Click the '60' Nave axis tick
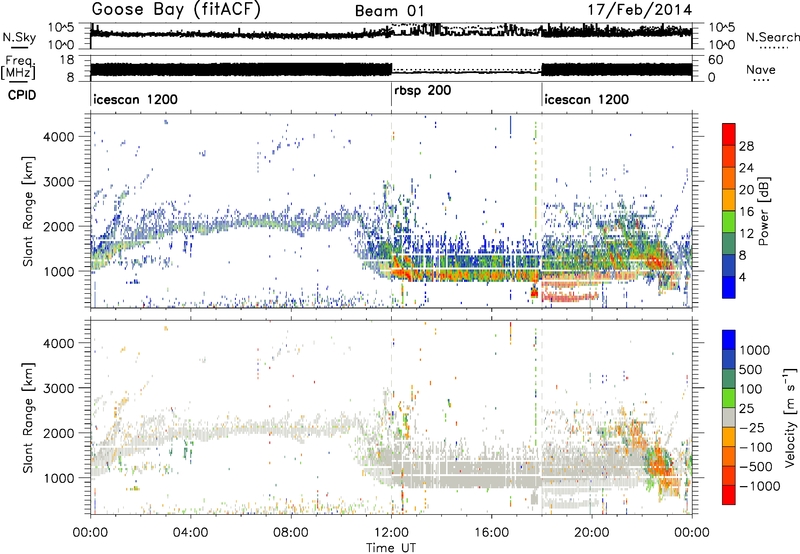Image resolution: width=800 pixels, height=554 pixels. [x=716, y=59]
